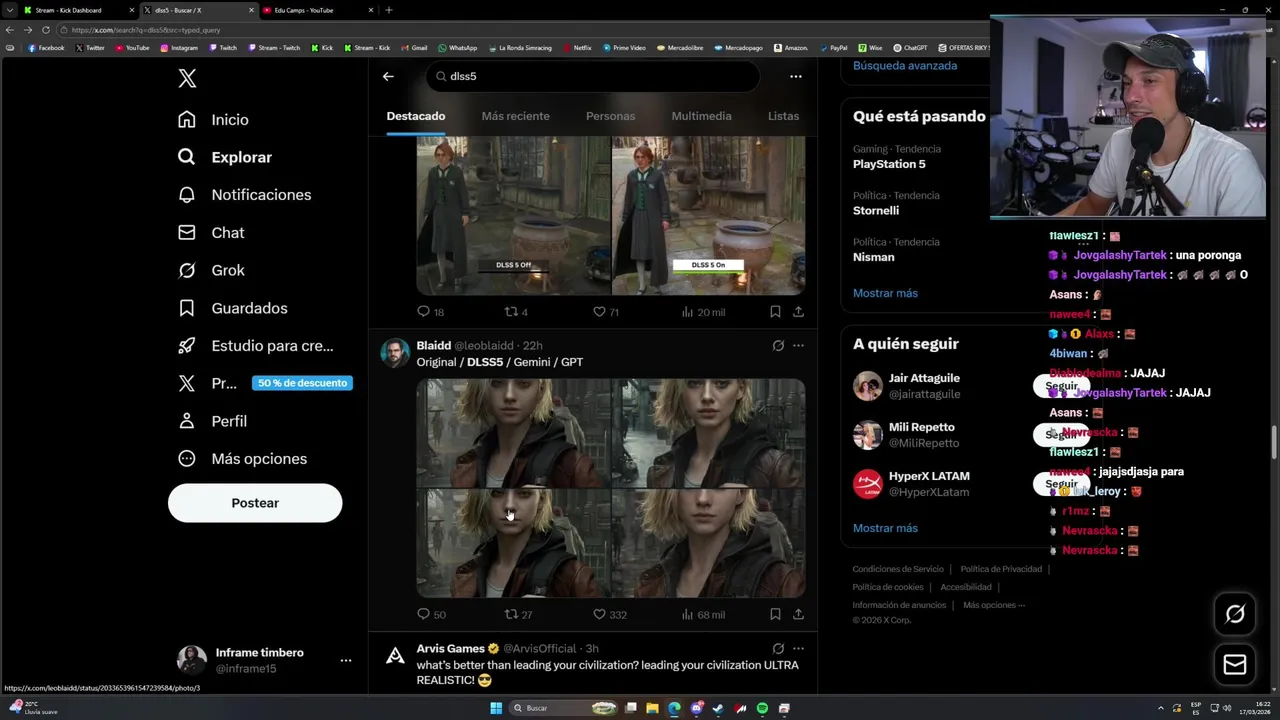Viewport: 1280px width, 720px height.
Task: Repost Blaidd post with 27 reposts
Action: click(518, 614)
